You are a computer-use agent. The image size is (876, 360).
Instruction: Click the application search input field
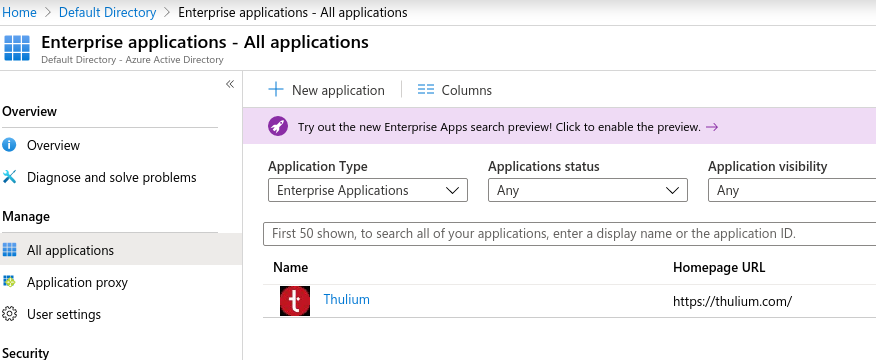[x=569, y=234]
